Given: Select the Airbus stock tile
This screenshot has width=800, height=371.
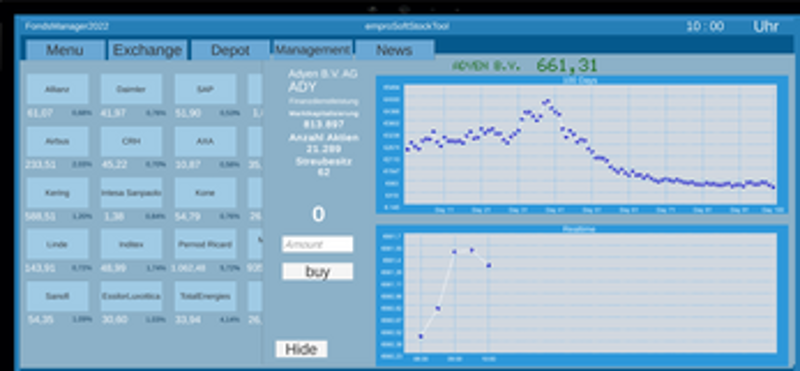Looking at the screenshot, I should point(57,141).
